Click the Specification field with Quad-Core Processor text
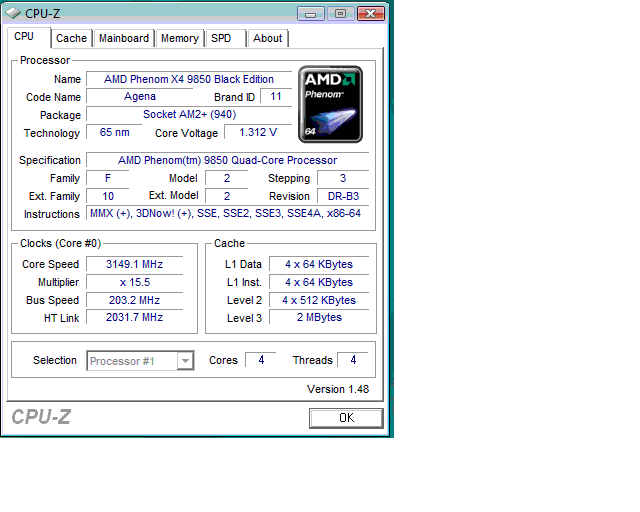The width and height of the screenshot is (640, 512). (227, 160)
